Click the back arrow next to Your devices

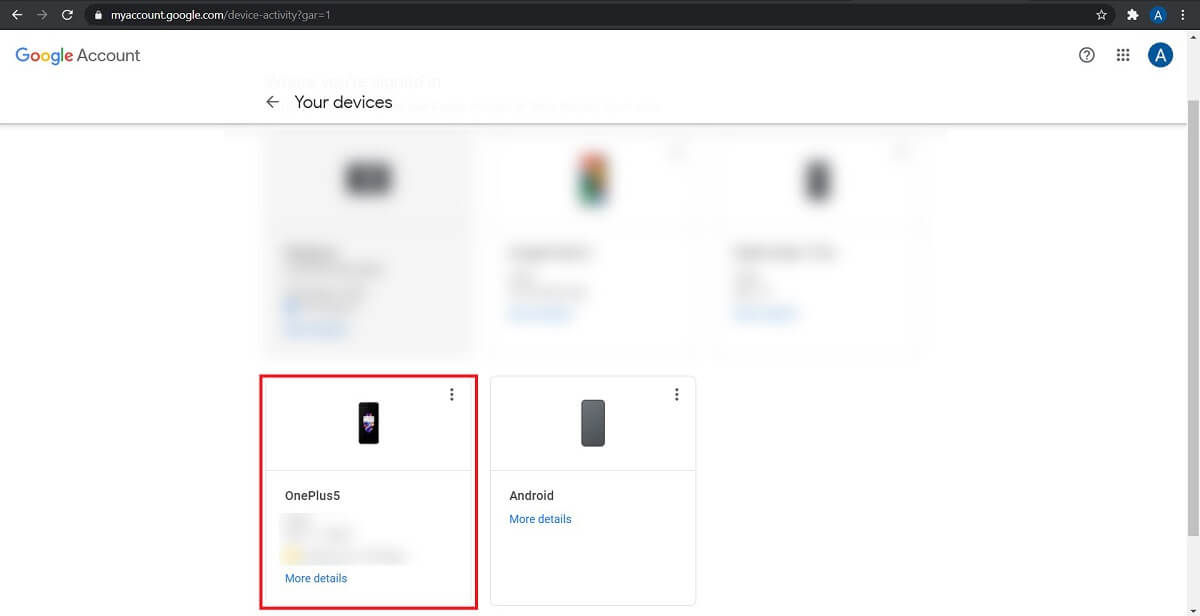(x=272, y=101)
